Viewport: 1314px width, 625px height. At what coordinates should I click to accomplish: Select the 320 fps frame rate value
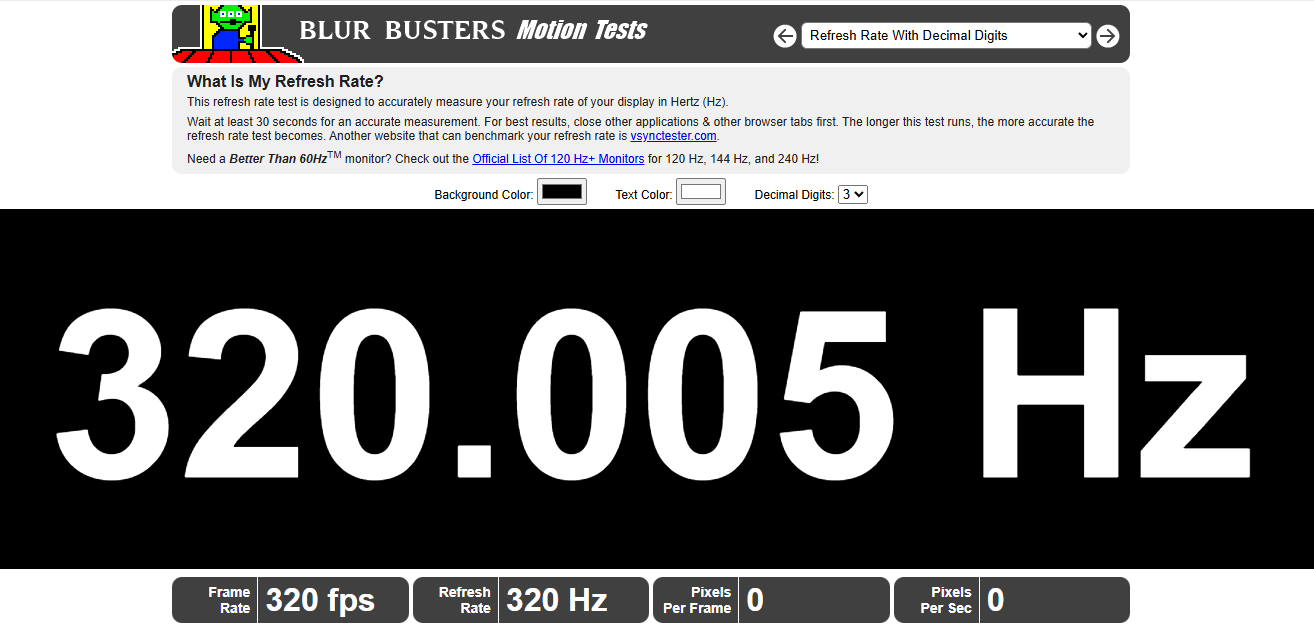coord(320,600)
